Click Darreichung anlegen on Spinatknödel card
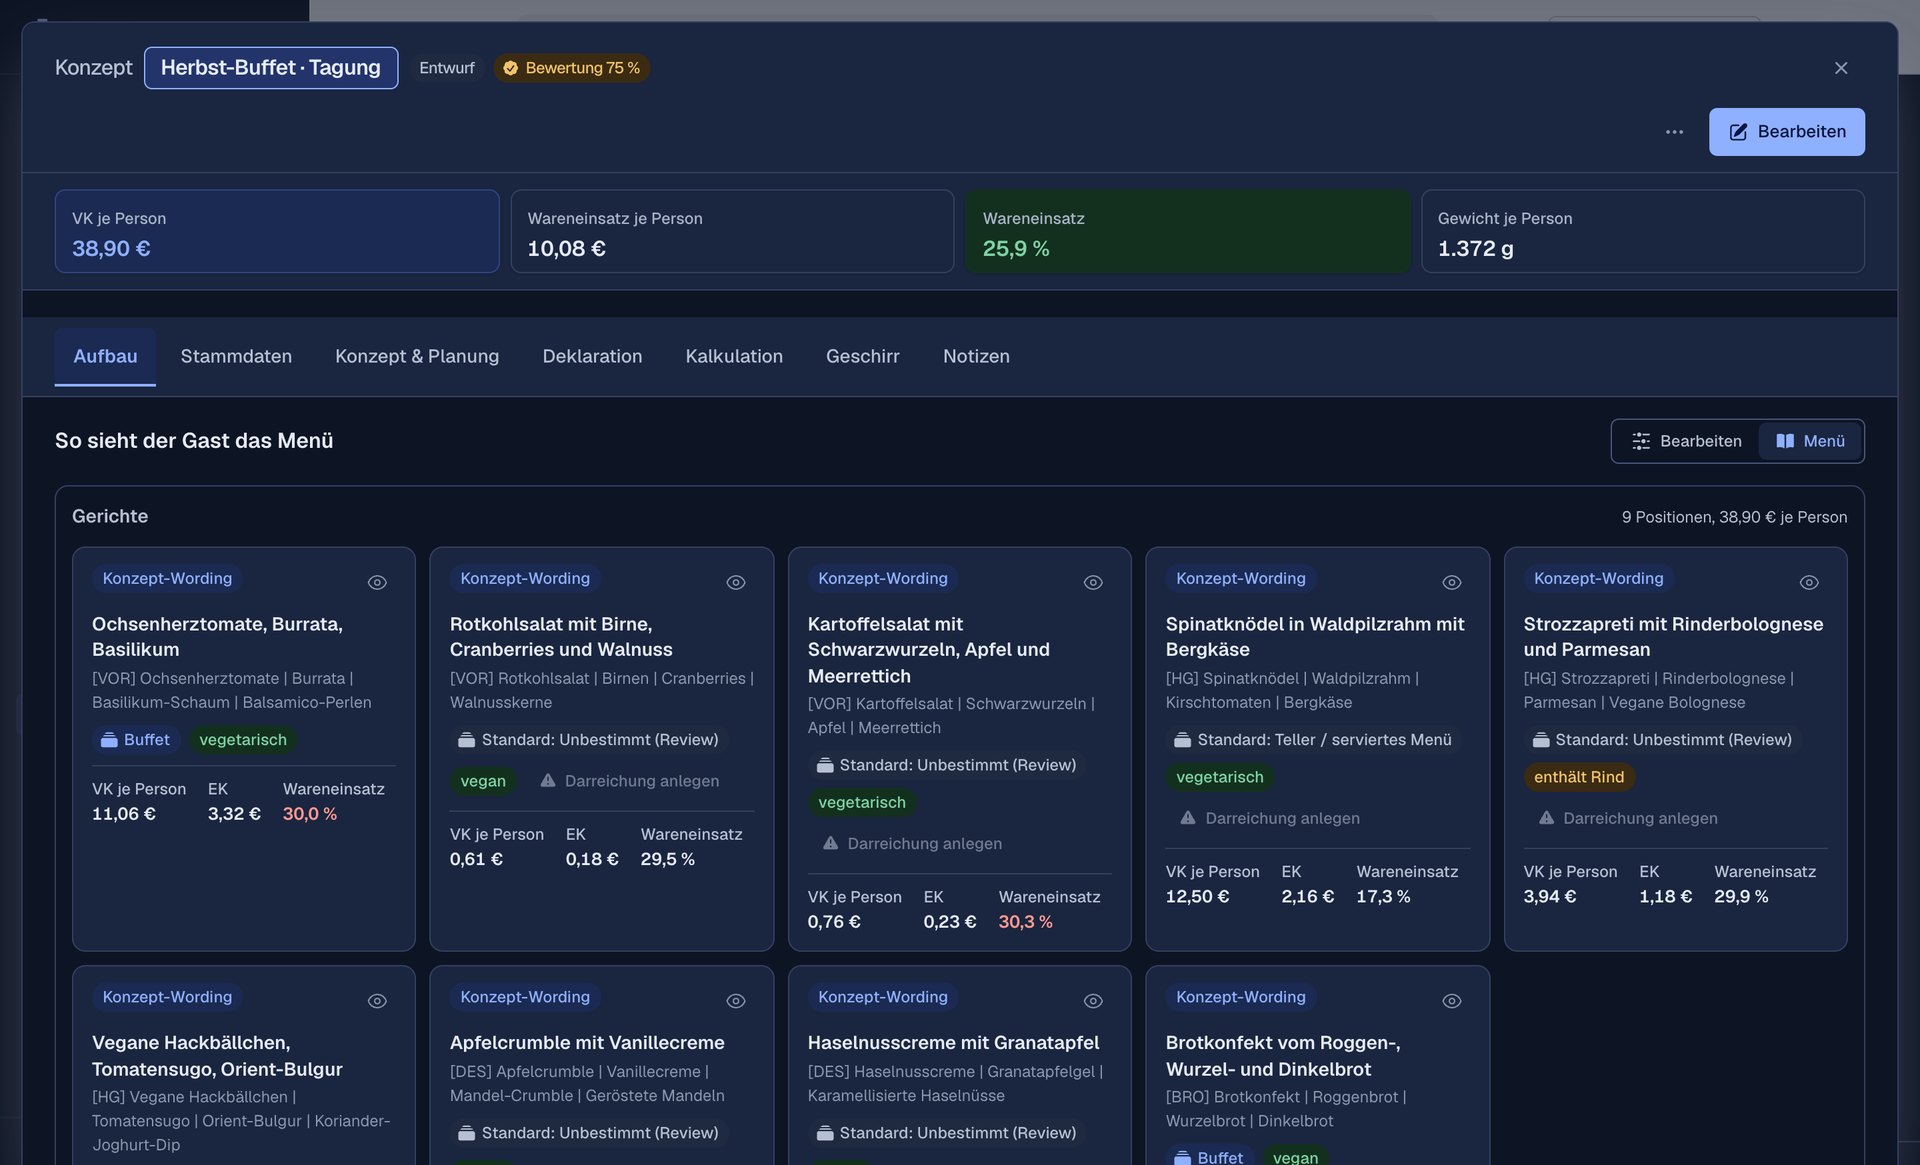This screenshot has height=1165, width=1920. [1270, 818]
